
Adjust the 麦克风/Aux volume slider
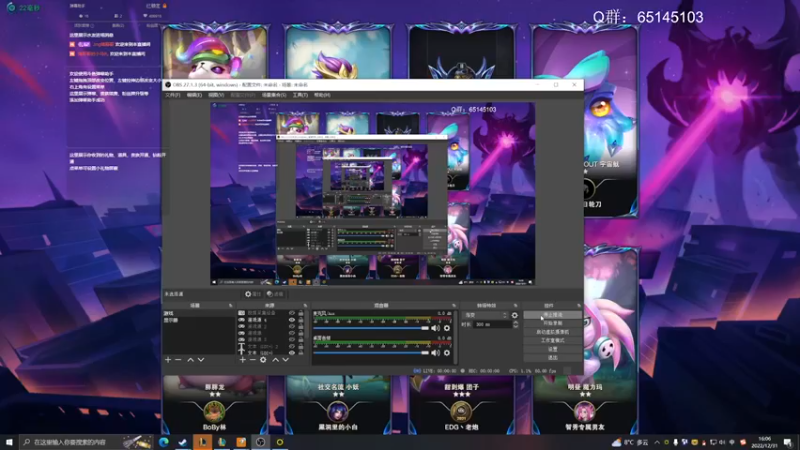pyautogui.click(x=371, y=328)
